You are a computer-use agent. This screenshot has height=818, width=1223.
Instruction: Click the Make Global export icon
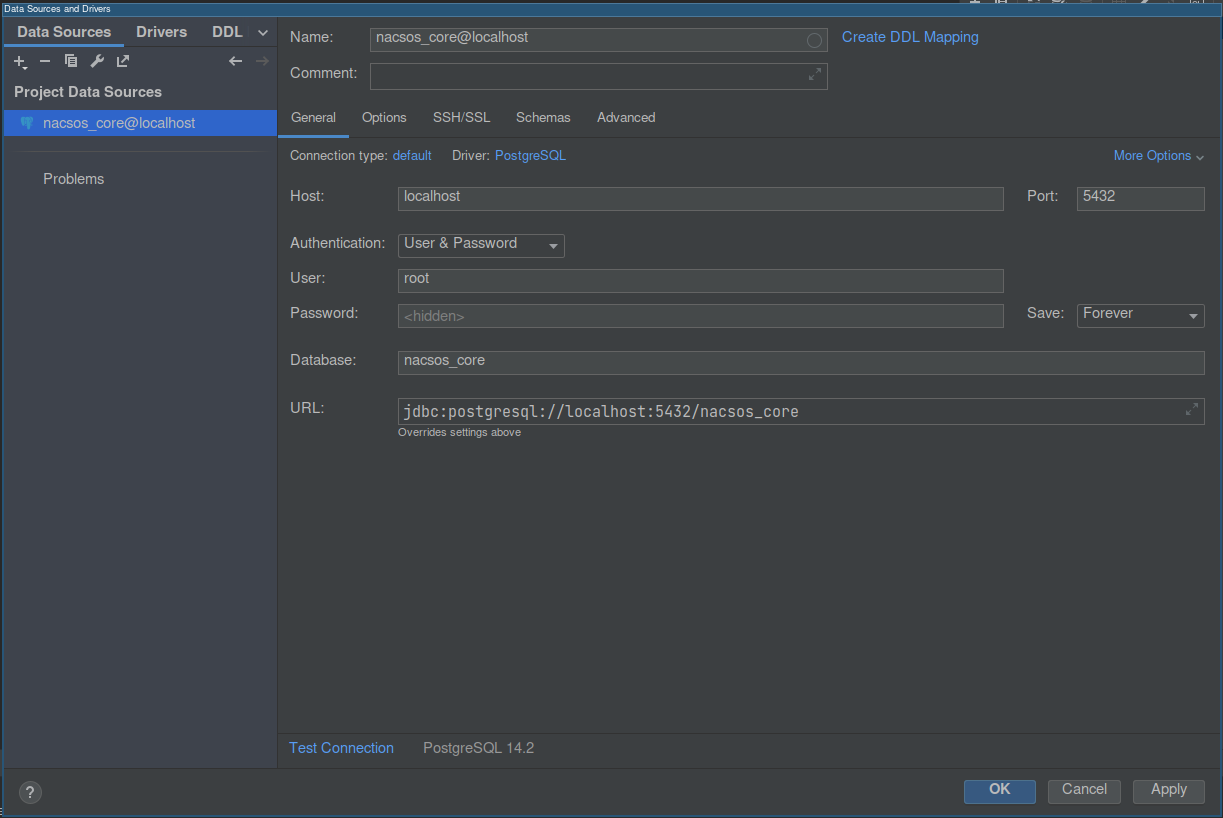(123, 62)
